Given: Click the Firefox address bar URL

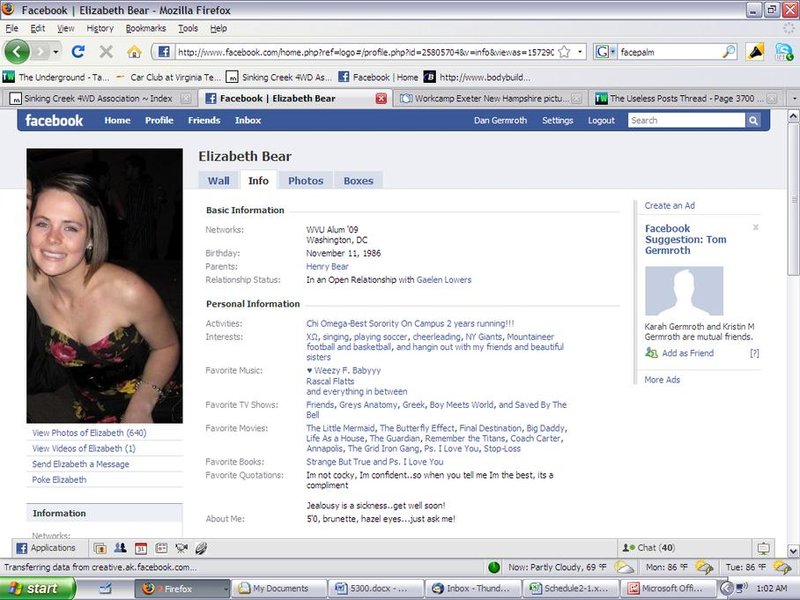Looking at the screenshot, I should (x=364, y=52).
